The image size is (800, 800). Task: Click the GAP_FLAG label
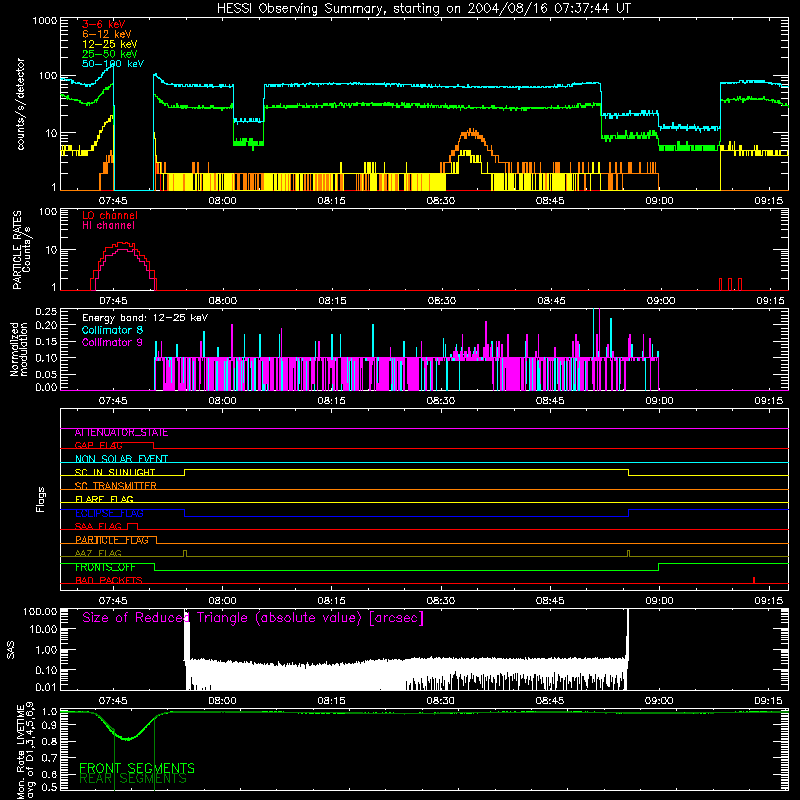click(x=98, y=445)
